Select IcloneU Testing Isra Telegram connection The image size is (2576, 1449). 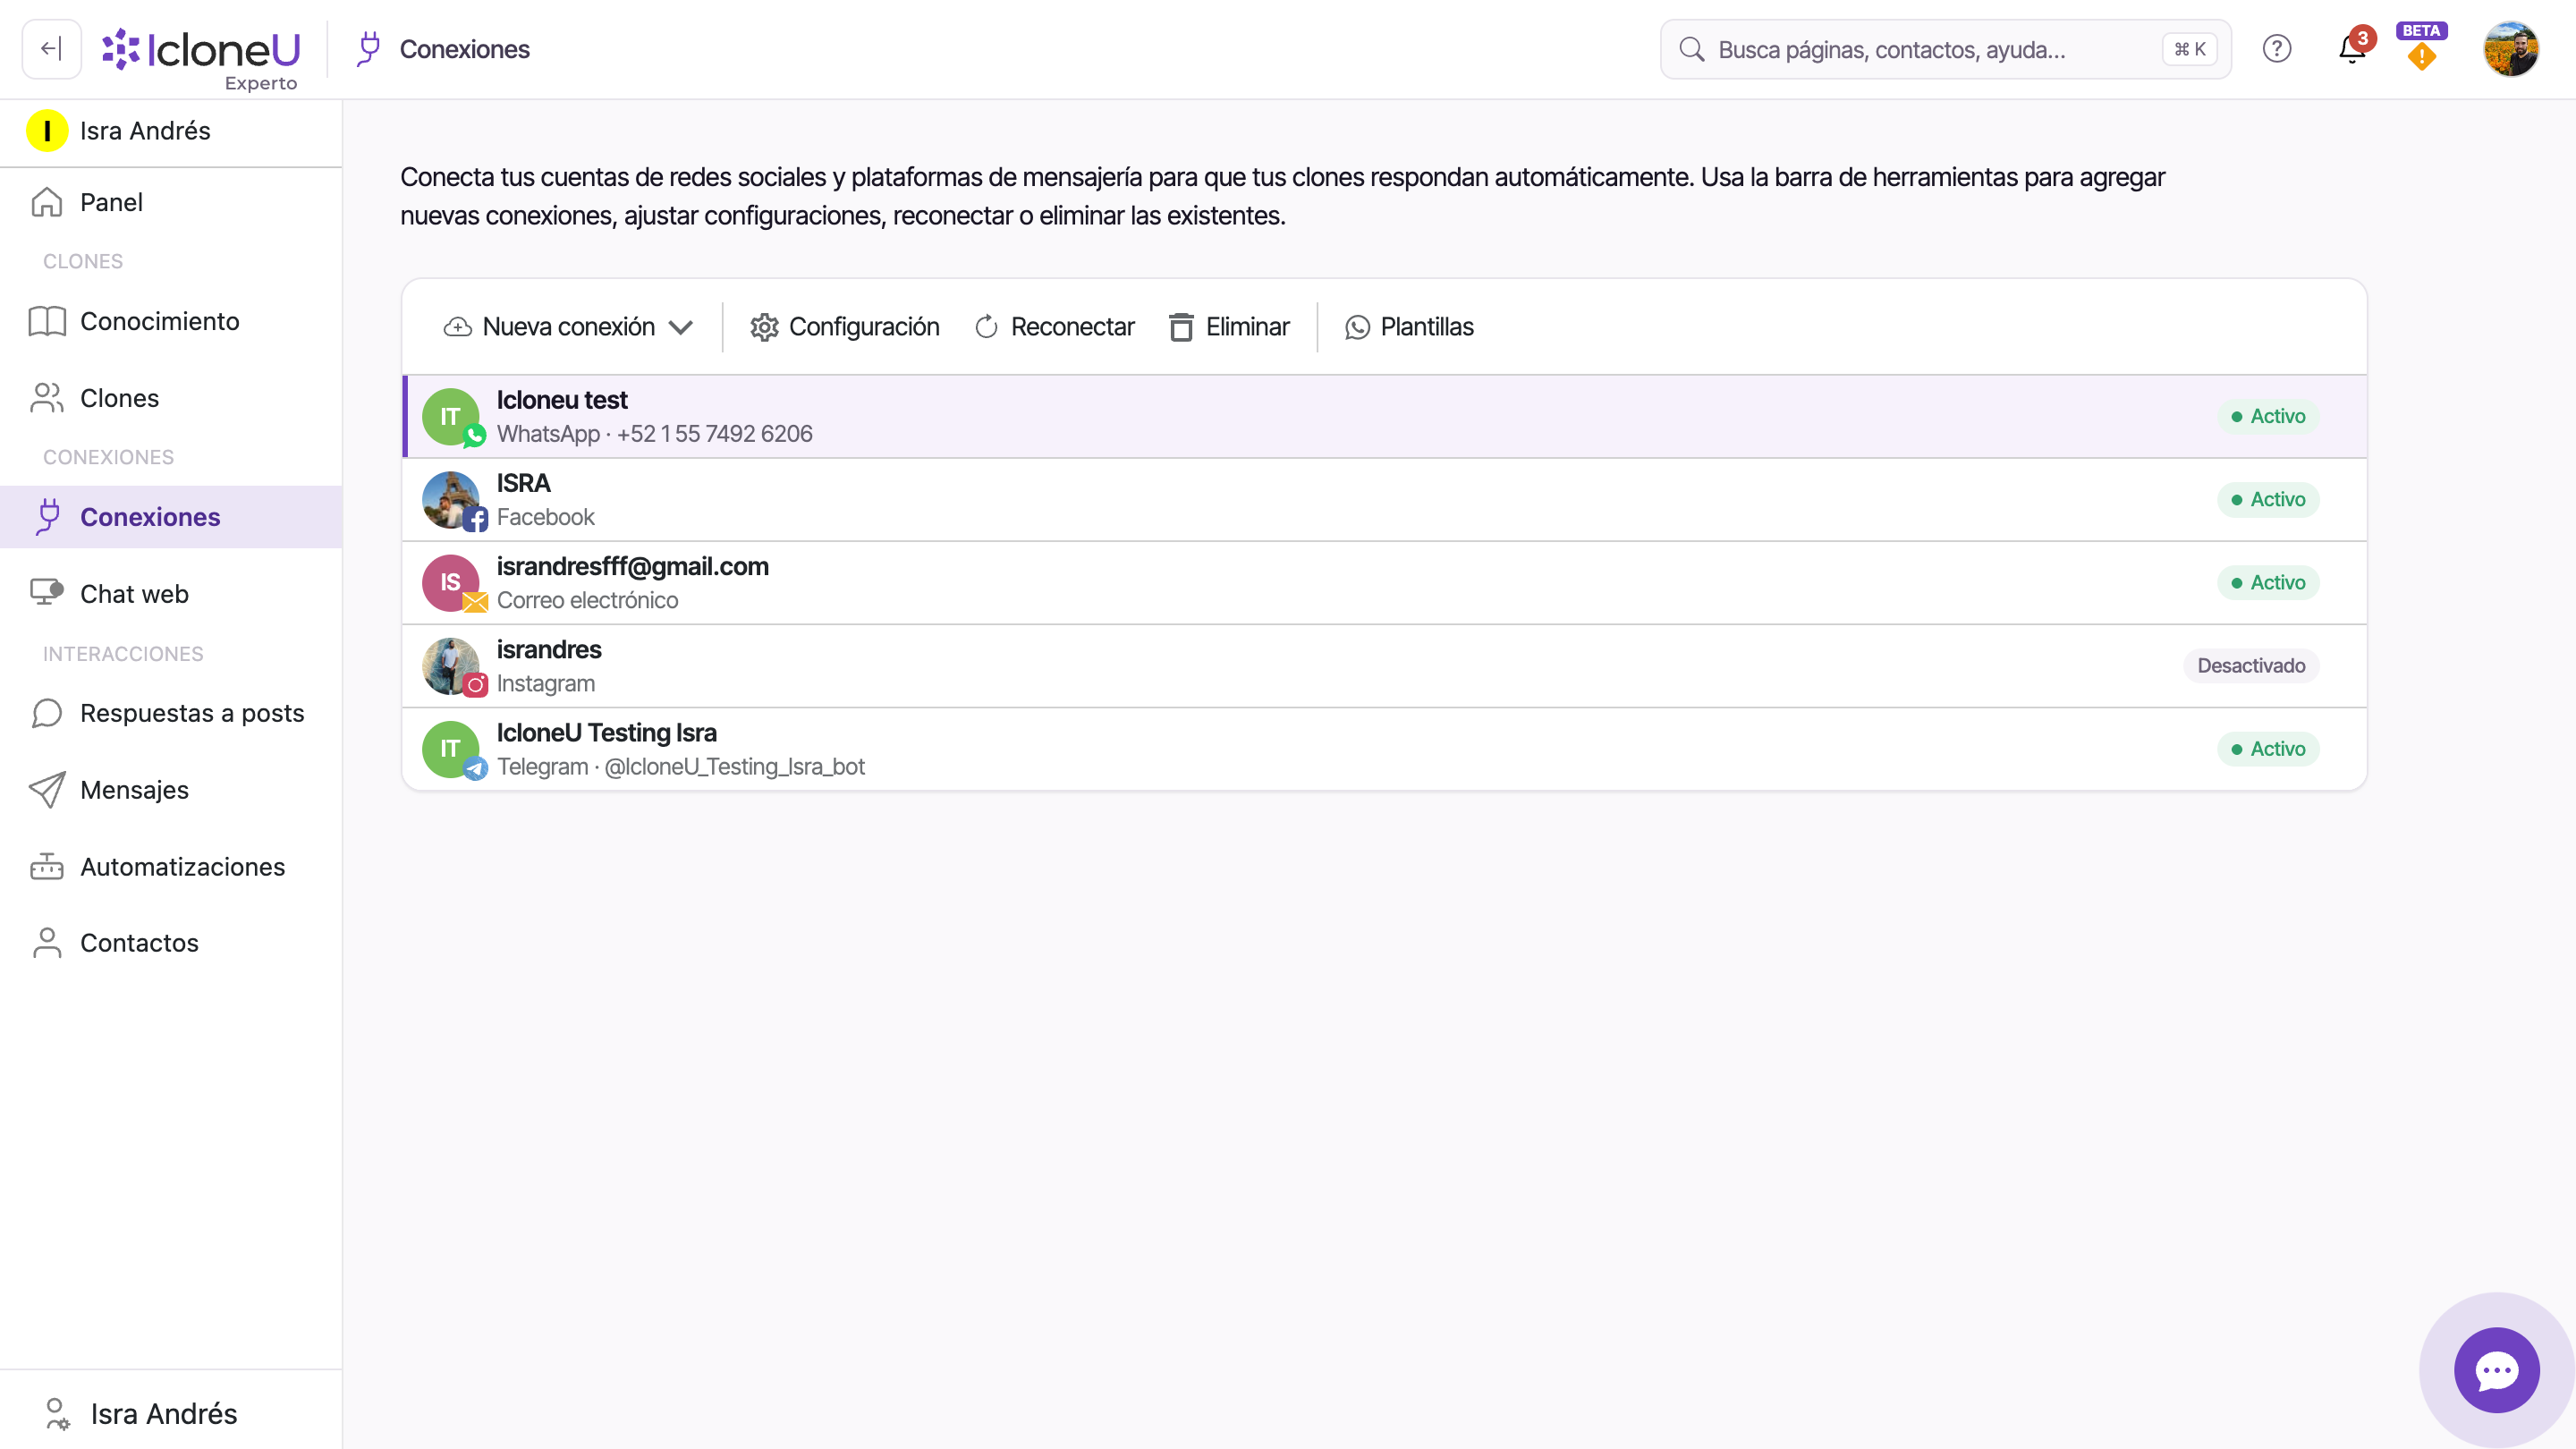coord(1384,749)
